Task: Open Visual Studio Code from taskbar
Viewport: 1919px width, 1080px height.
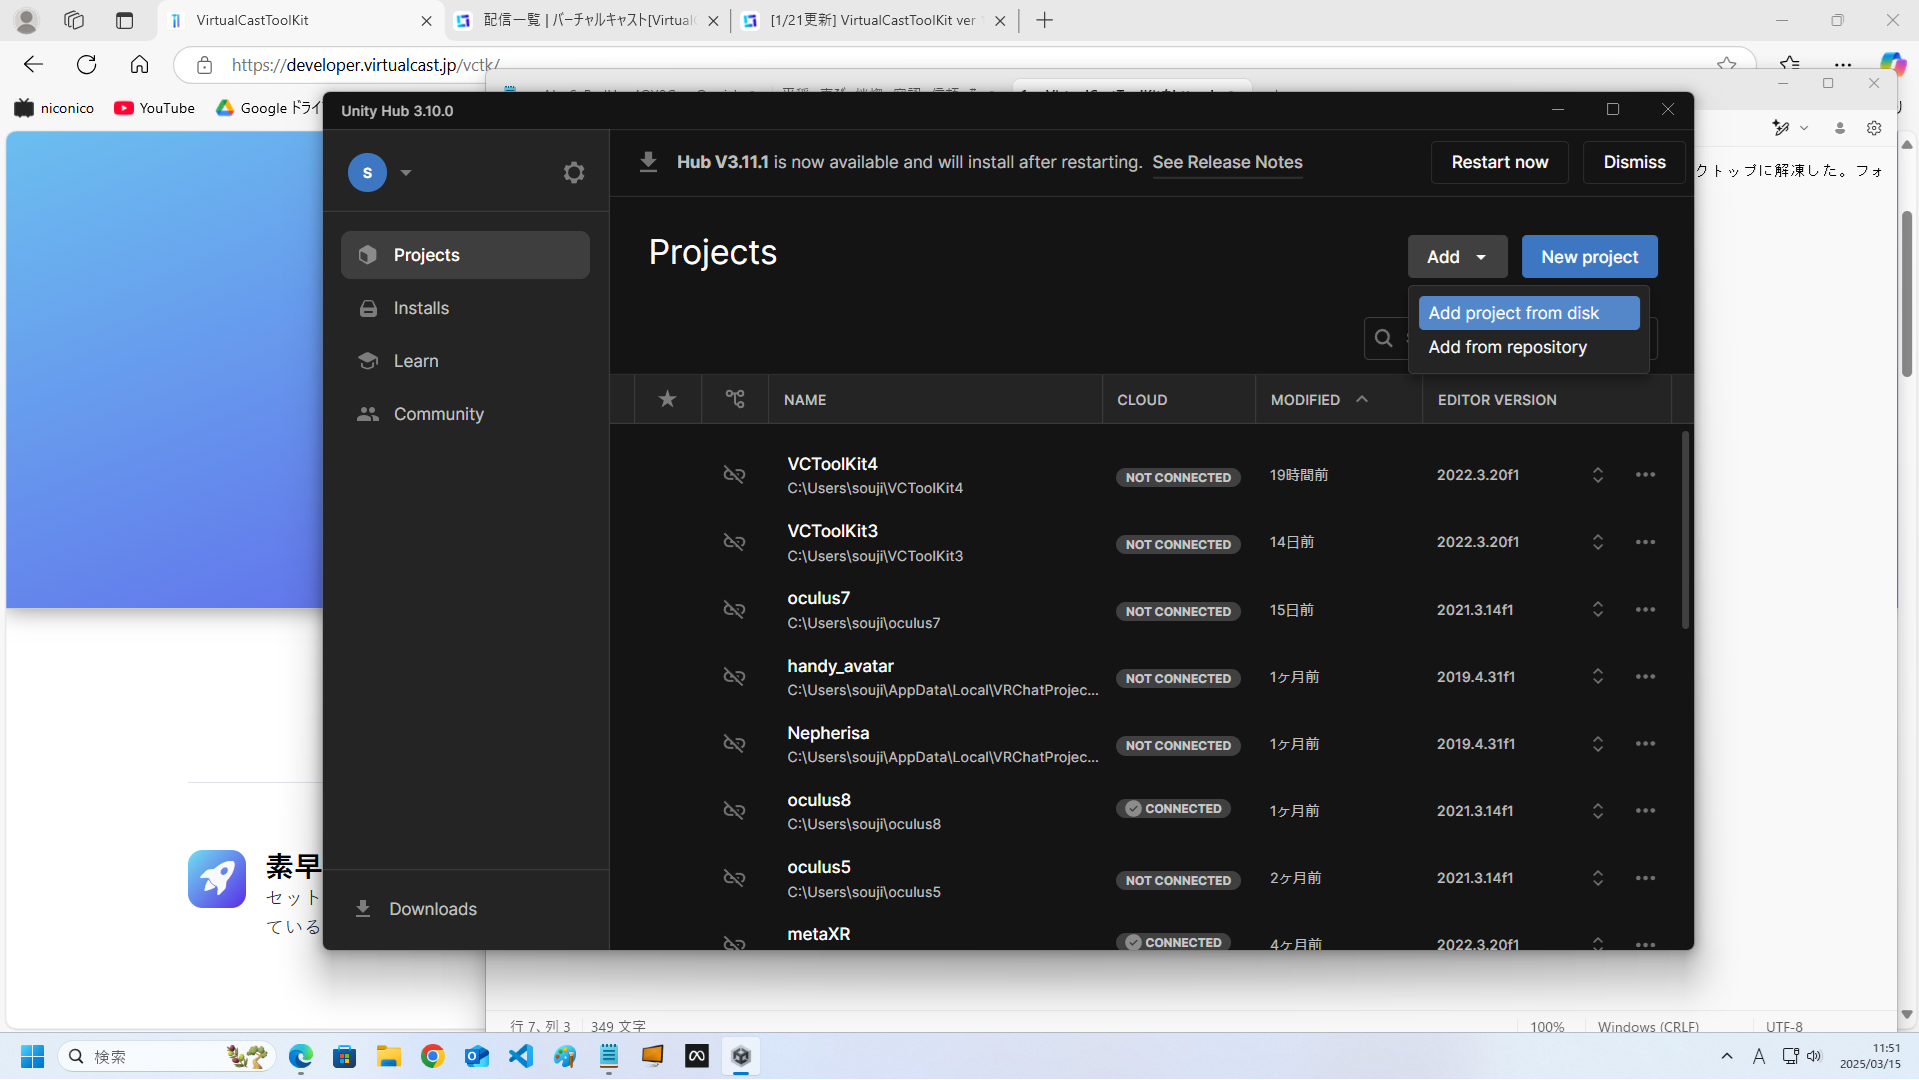Action: pos(521,1056)
